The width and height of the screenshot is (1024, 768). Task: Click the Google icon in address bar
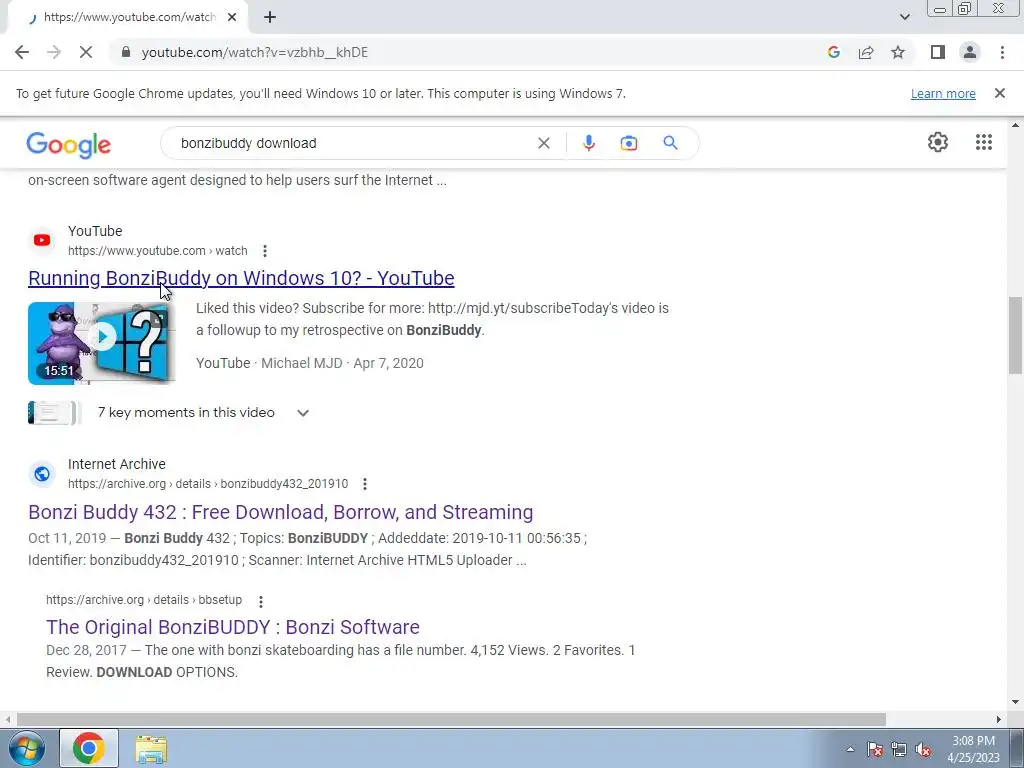coord(833,52)
